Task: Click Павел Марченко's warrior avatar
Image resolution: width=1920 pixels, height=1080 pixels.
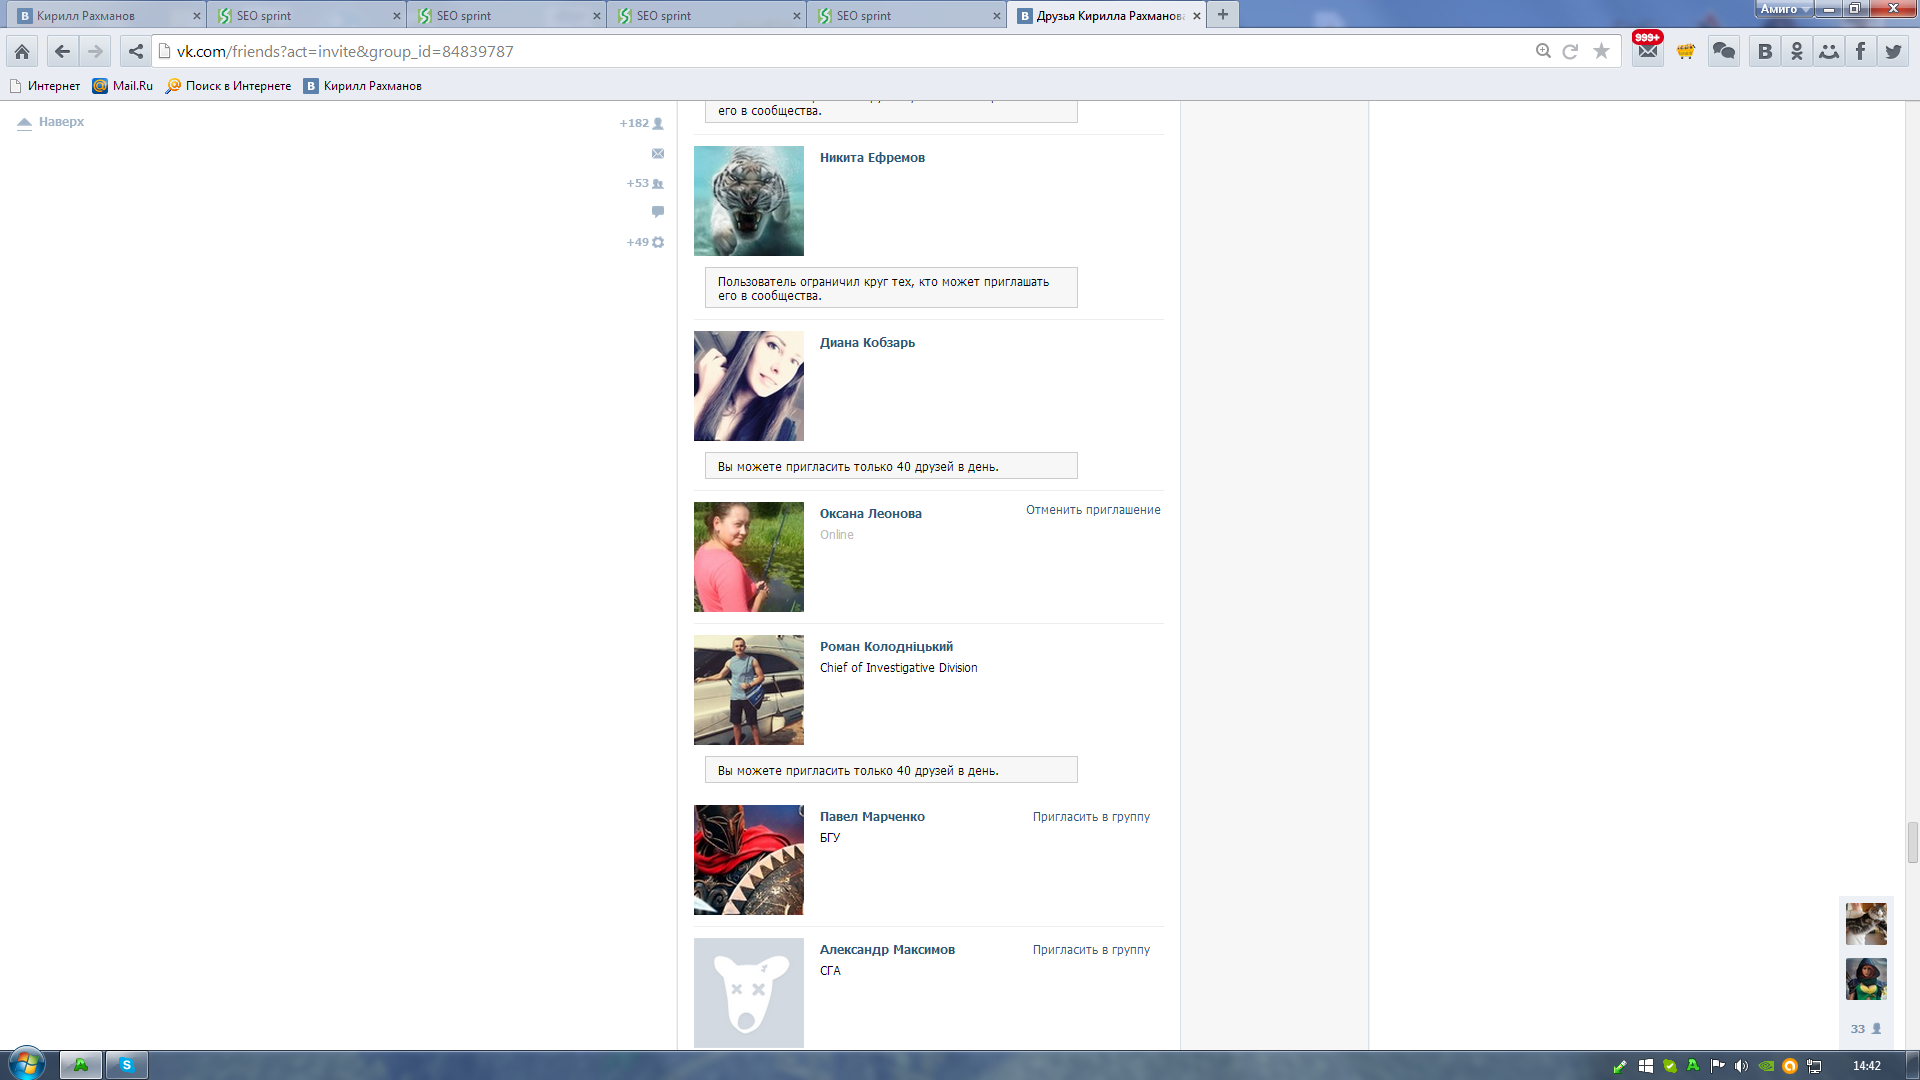Action: 749,860
